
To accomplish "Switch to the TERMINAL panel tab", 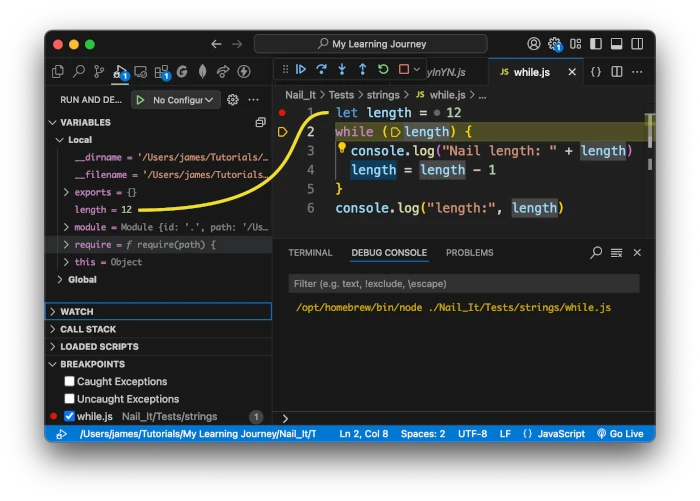I will [310, 253].
